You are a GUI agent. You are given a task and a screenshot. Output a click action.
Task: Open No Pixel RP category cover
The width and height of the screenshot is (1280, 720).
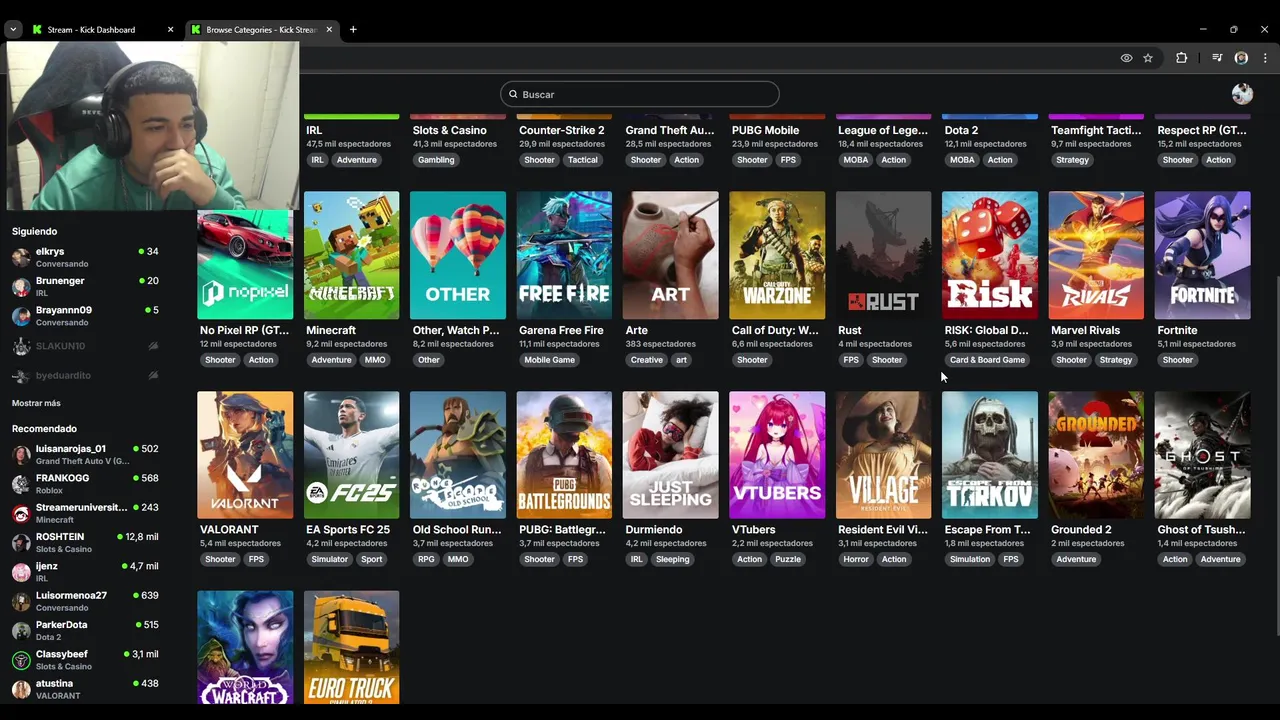(x=245, y=265)
